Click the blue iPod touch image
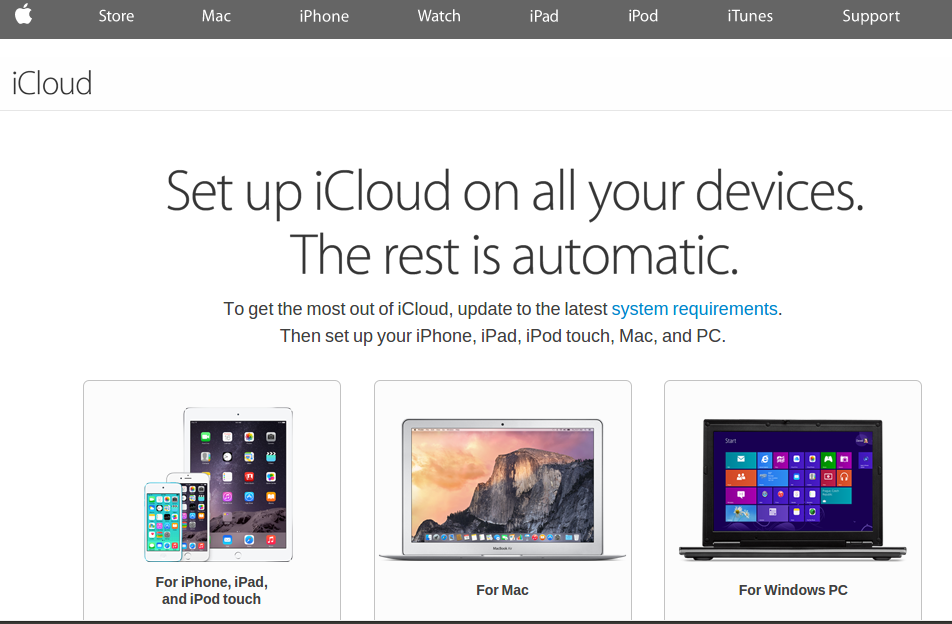Viewport: 952px width, 624px height. 163,522
